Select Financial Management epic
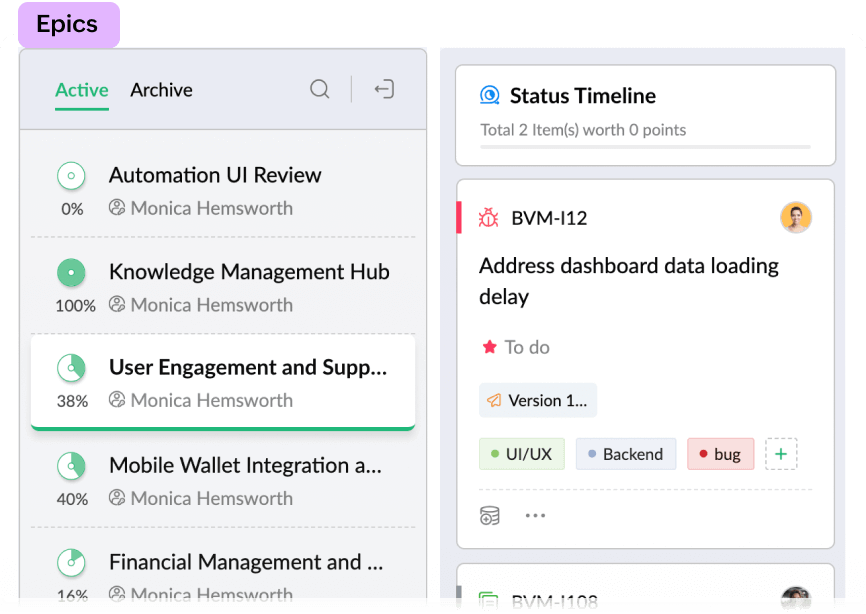This screenshot has width=866, height=614. (x=245, y=562)
